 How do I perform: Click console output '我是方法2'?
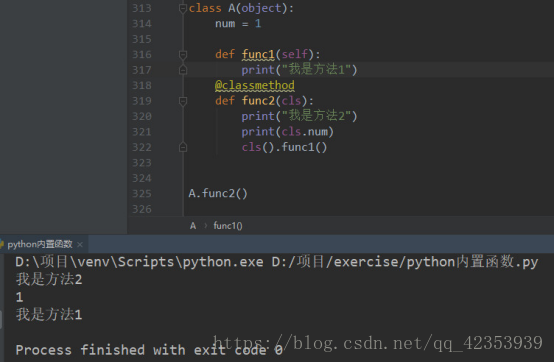[49, 280]
